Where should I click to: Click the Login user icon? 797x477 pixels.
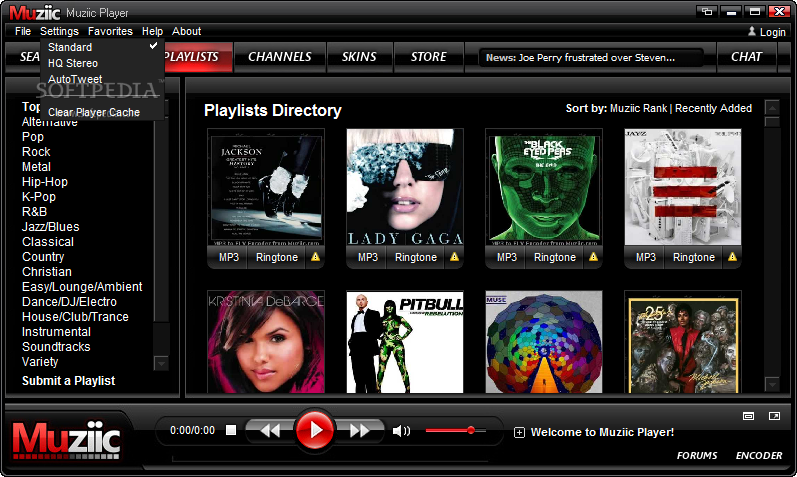tap(752, 32)
